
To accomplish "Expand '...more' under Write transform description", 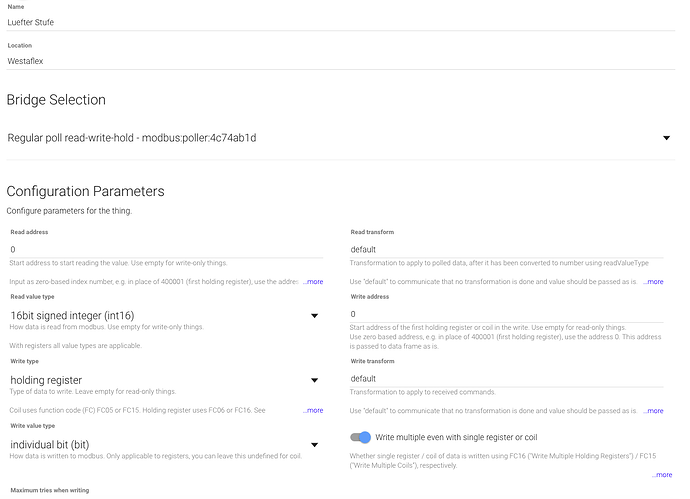I will [x=653, y=410].
